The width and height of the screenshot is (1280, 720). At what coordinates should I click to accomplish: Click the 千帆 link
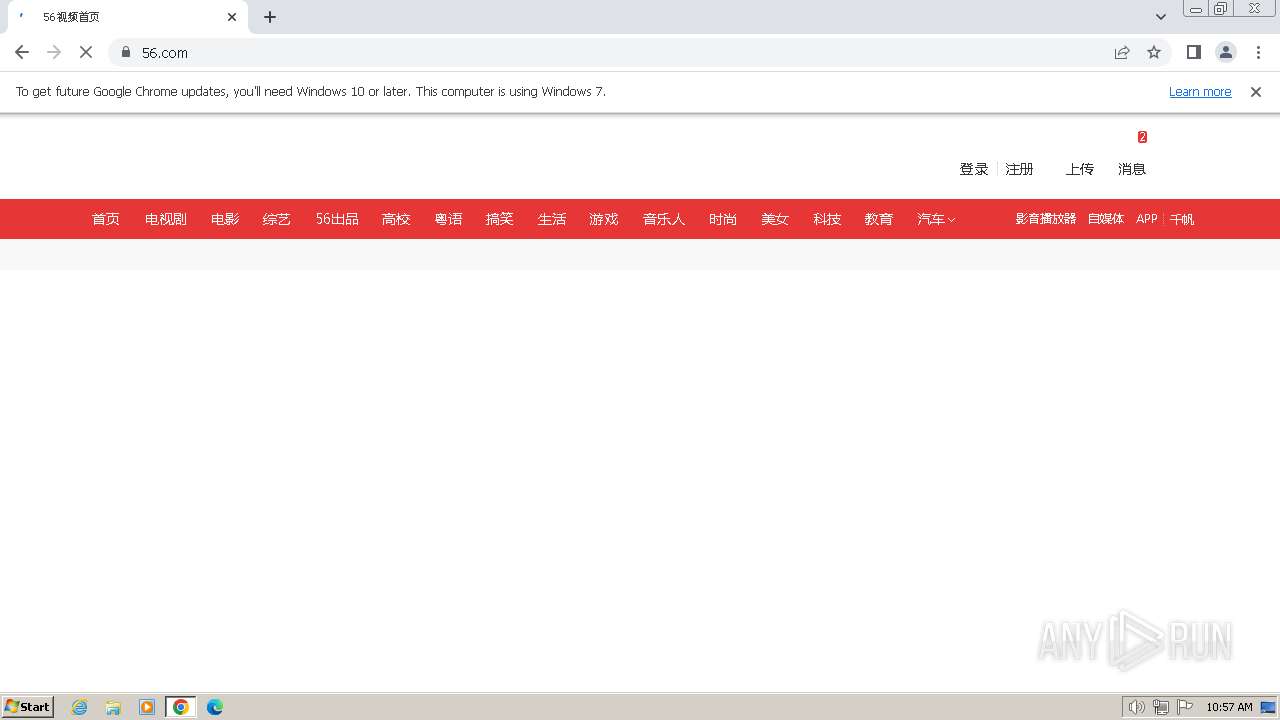click(x=1182, y=219)
